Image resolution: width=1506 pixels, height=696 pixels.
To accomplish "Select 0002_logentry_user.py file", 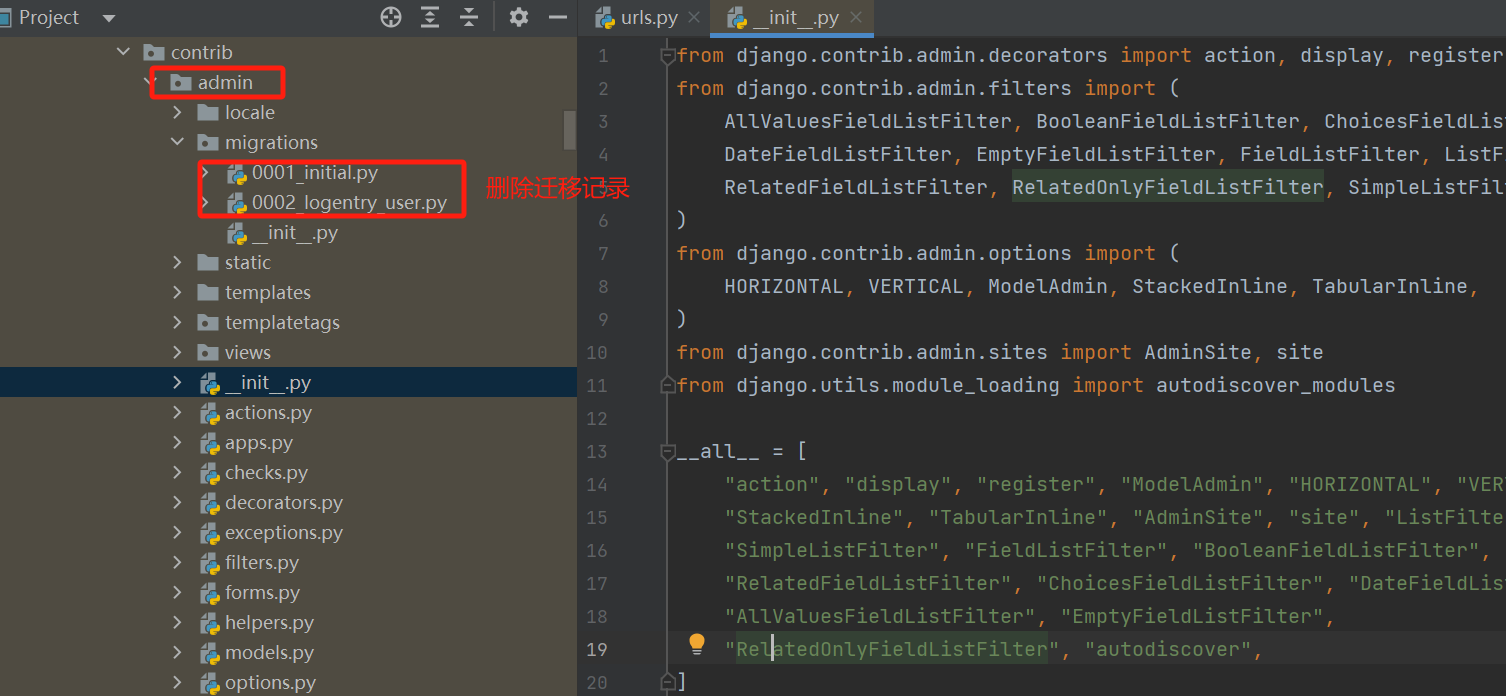I will tap(349, 202).
